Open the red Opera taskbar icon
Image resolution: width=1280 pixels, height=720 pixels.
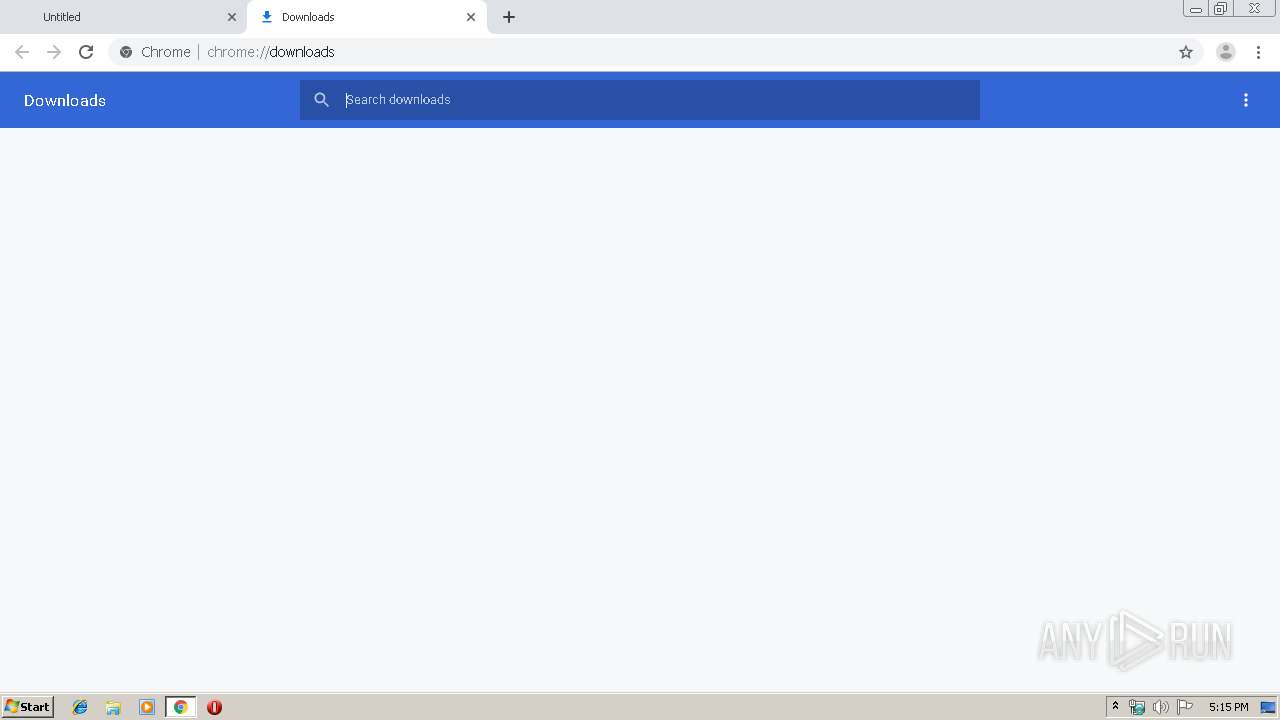pyautogui.click(x=214, y=707)
